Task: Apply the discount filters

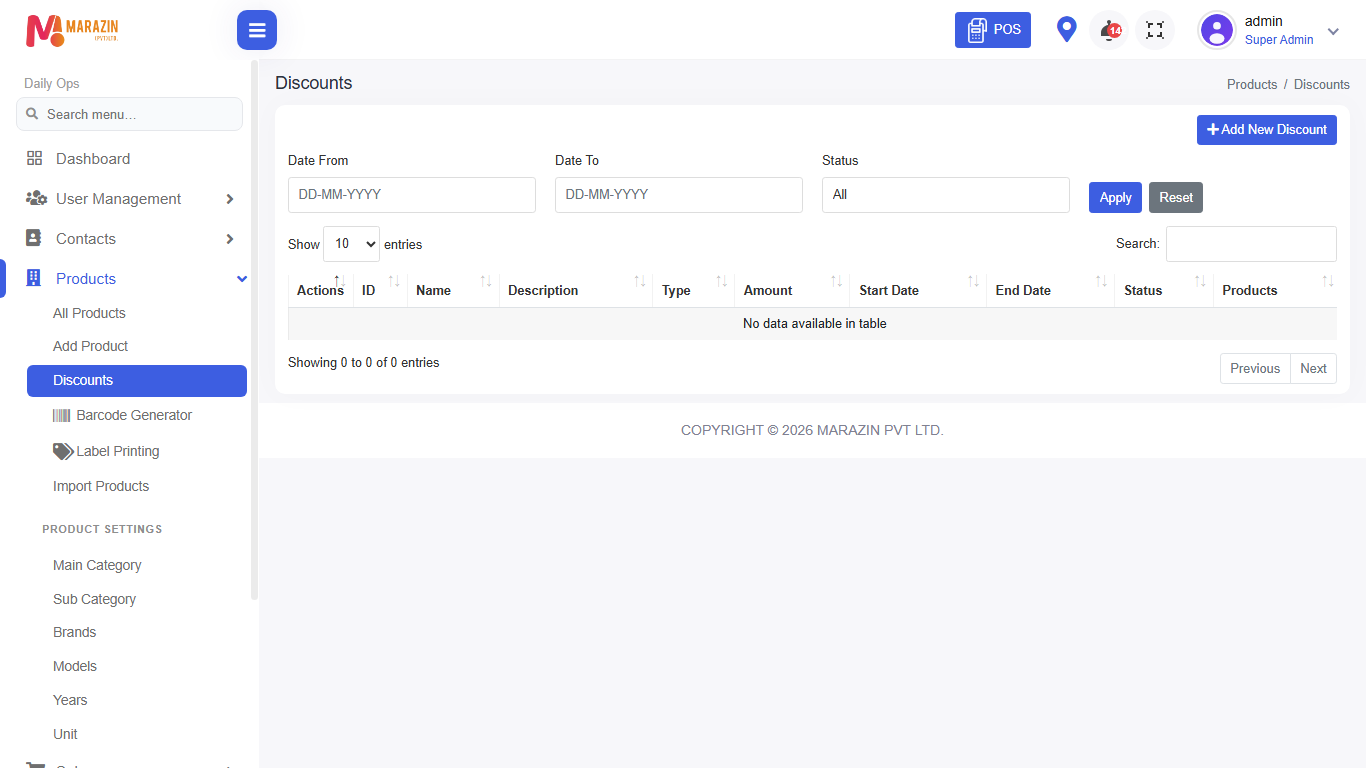Action: [1115, 197]
